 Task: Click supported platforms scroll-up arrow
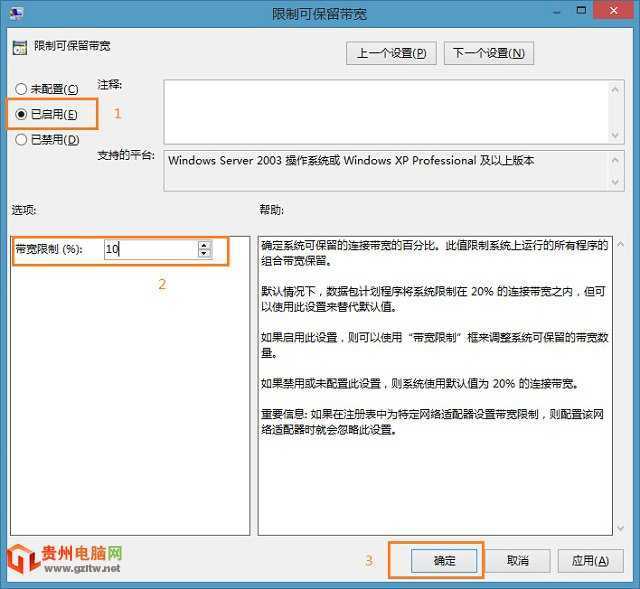click(616, 160)
